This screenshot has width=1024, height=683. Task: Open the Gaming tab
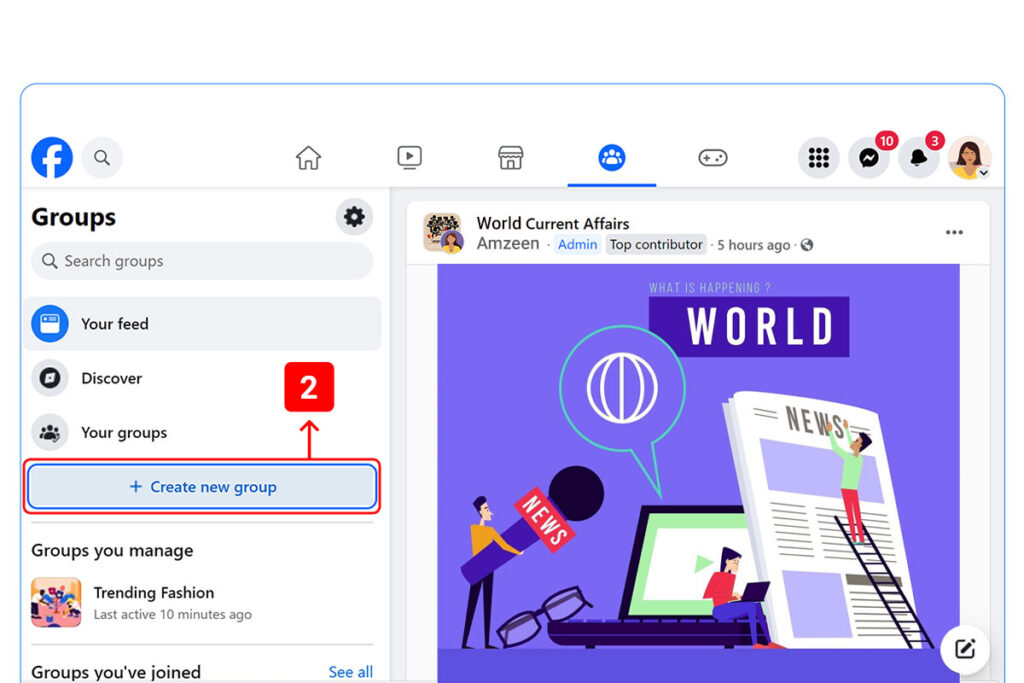pyautogui.click(x=712, y=157)
